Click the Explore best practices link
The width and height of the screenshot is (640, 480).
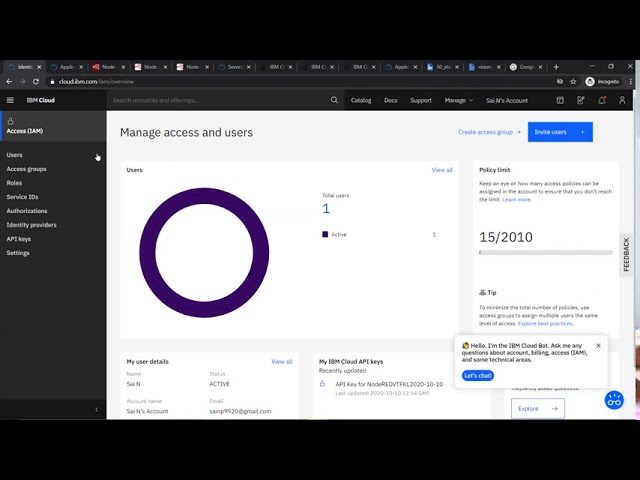[545, 324]
